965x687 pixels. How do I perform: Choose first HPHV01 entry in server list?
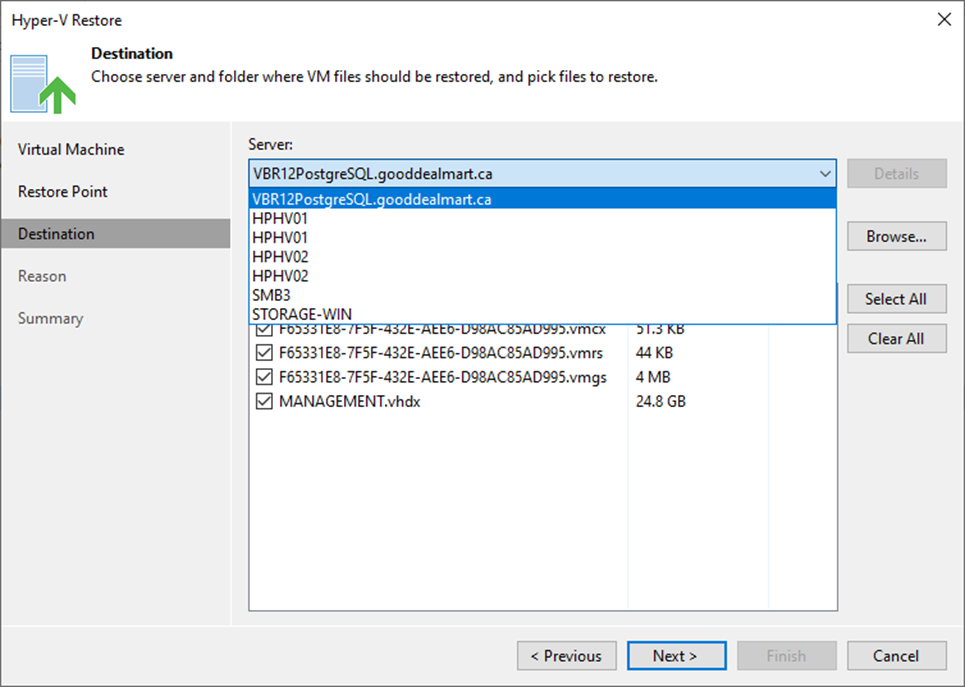(542, 219)
